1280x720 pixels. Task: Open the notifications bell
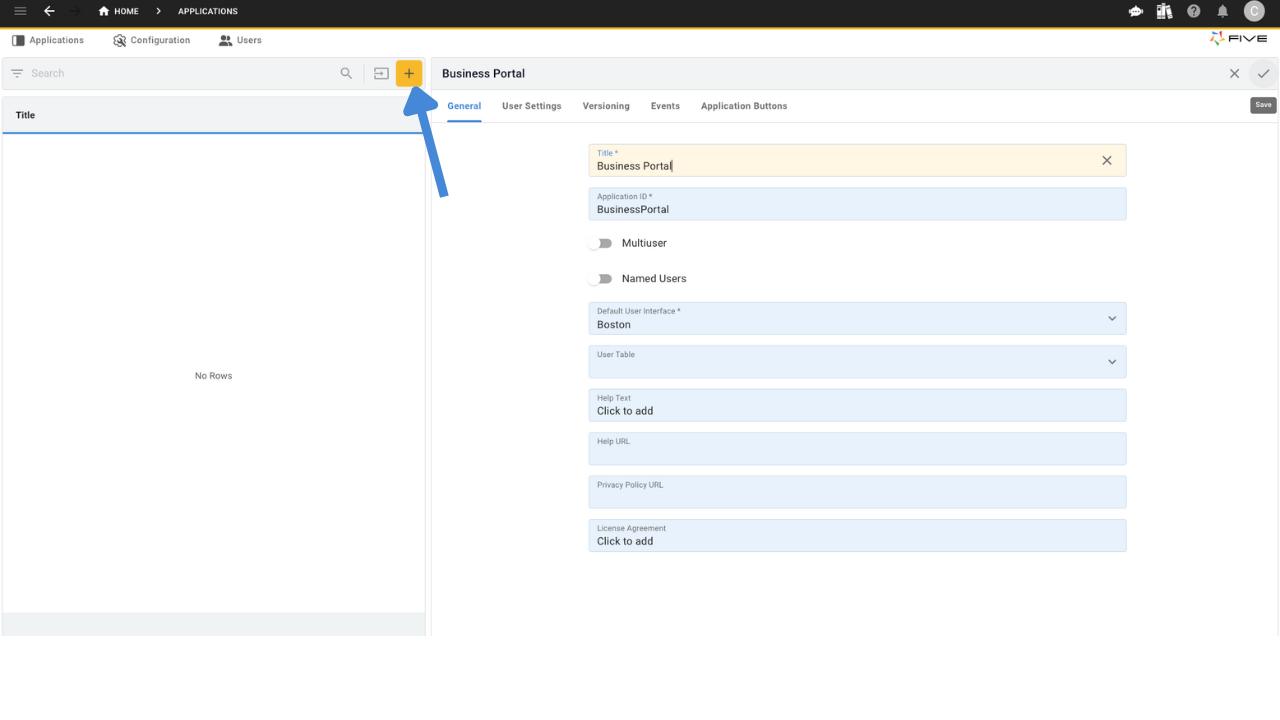point(1222,11)
